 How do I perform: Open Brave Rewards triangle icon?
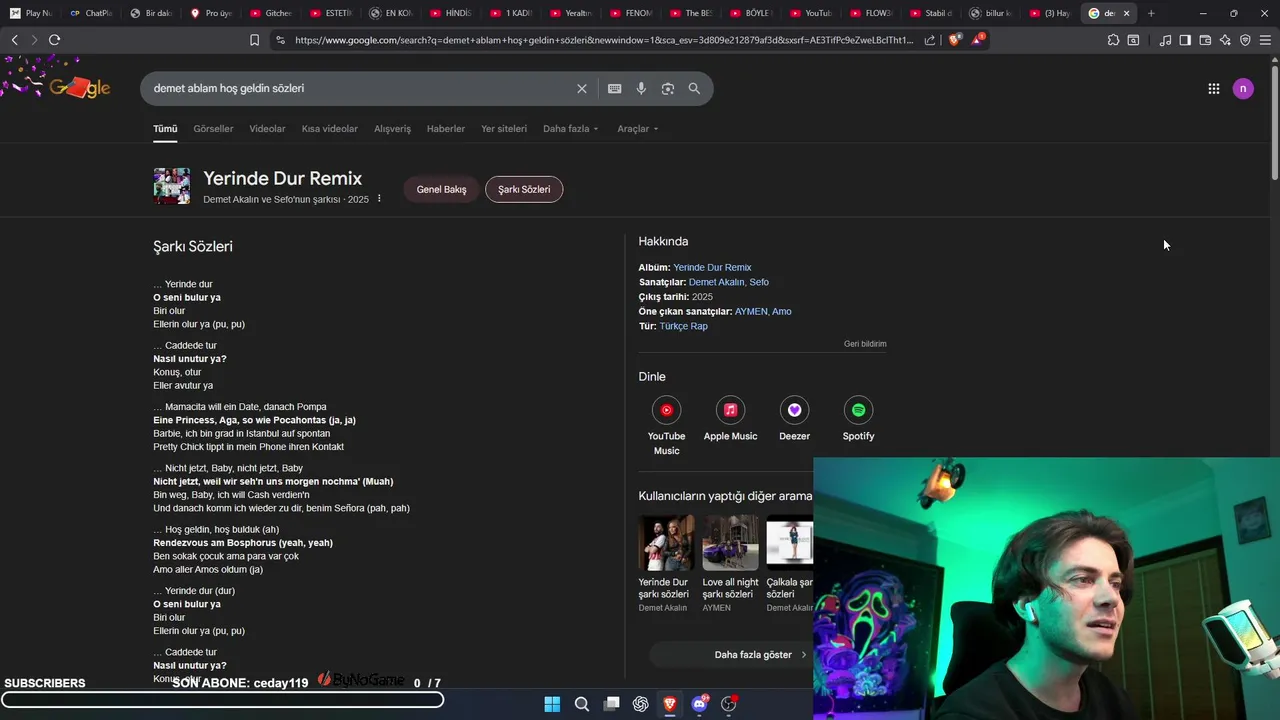click(978, 40)
